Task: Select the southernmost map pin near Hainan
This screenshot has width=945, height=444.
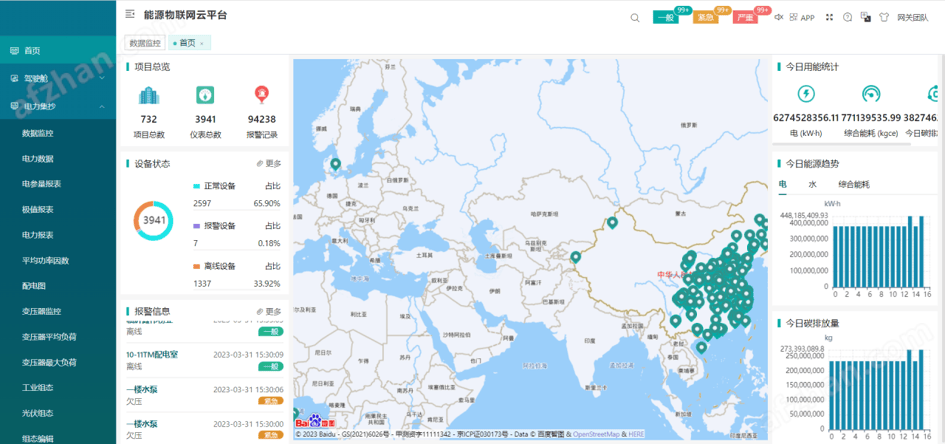Action: click(x=701, y=348)
